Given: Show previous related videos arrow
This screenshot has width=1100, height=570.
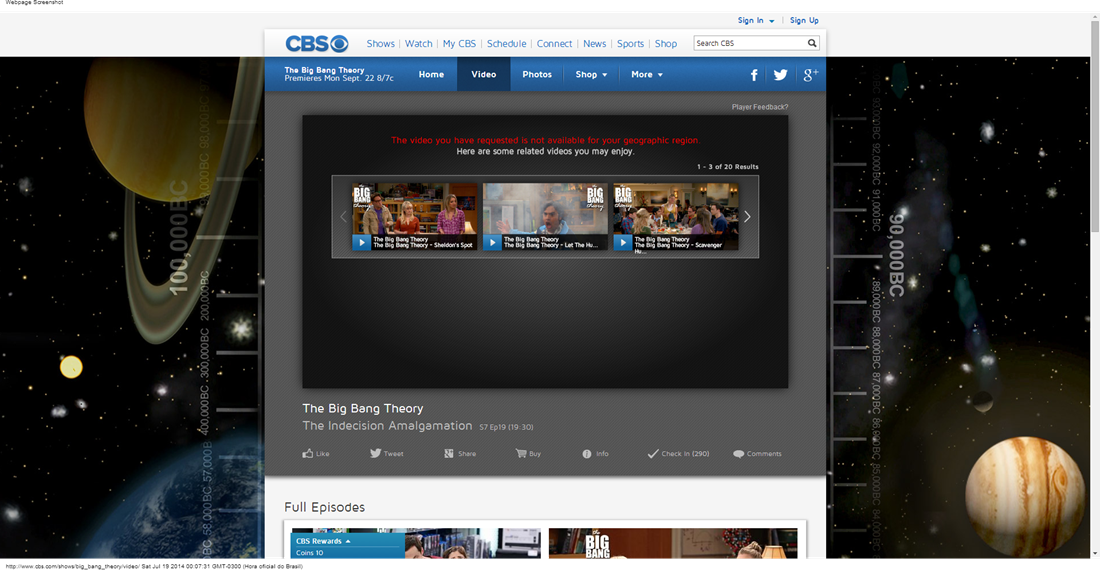Looking at the screenshot, I should [x=343, y=217].
